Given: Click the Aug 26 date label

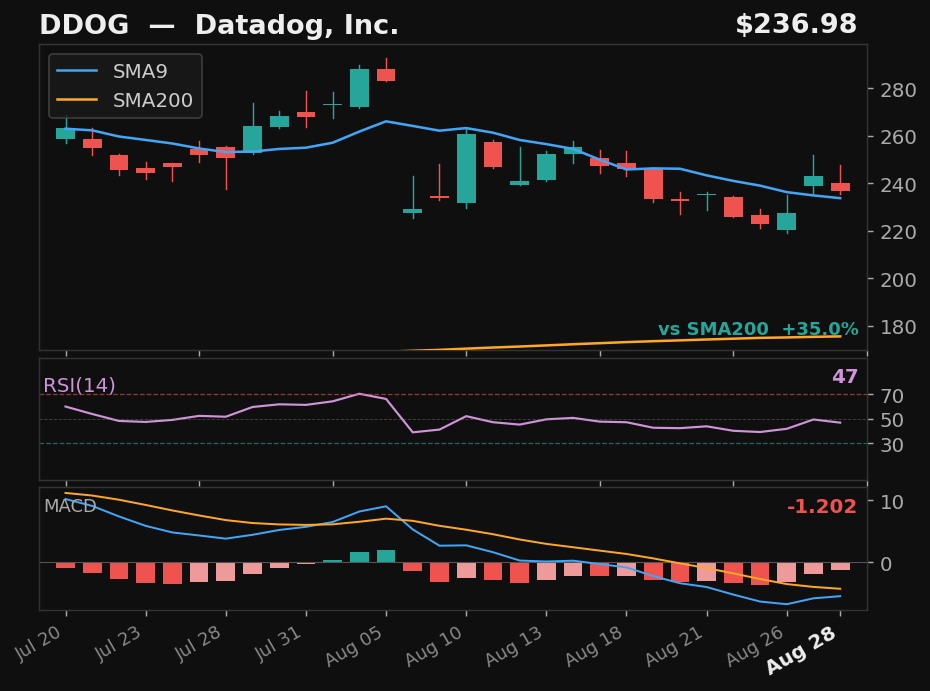Looking at the screenshot, I should click(756, 645).
